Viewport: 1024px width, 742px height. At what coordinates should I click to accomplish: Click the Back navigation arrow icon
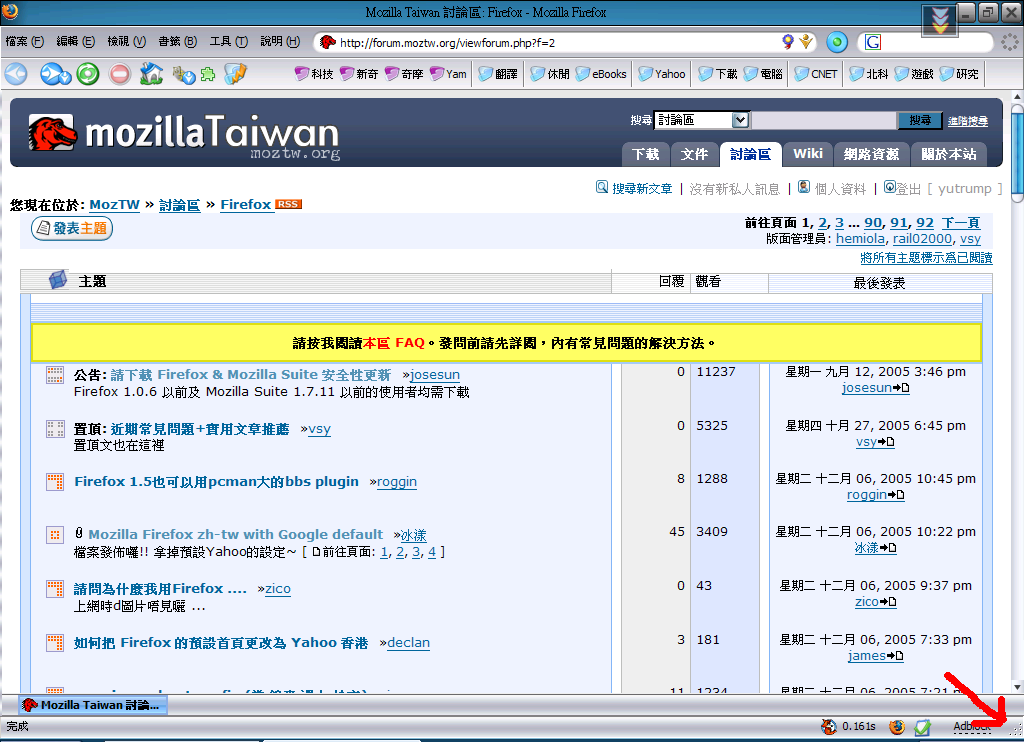[x=16, y=74]
